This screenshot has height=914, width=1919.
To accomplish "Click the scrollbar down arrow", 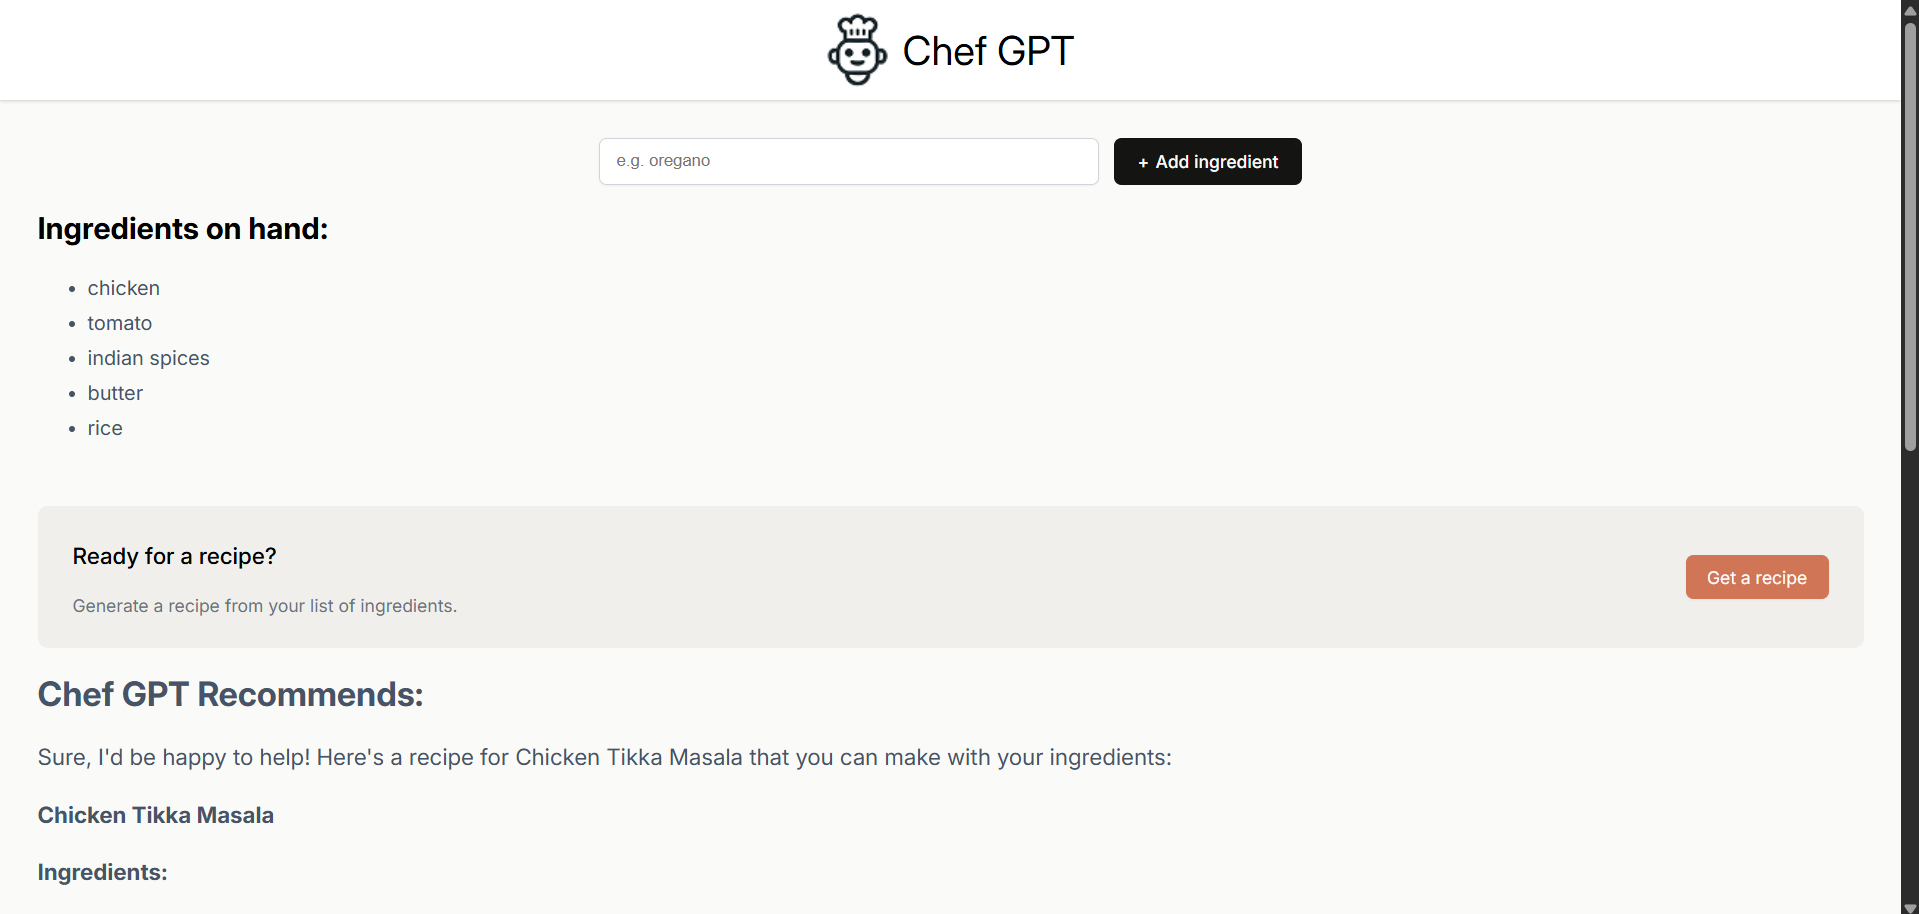I will point(1909,905).
